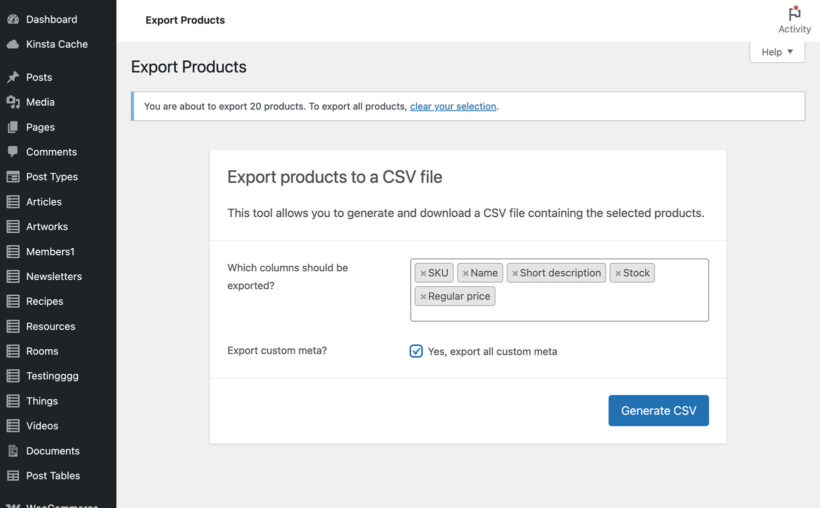Image resolution: width=820 pixels, height=508 pixels.
Task: Click the 'Export products to a CSV file' heading
Action: 335,177
